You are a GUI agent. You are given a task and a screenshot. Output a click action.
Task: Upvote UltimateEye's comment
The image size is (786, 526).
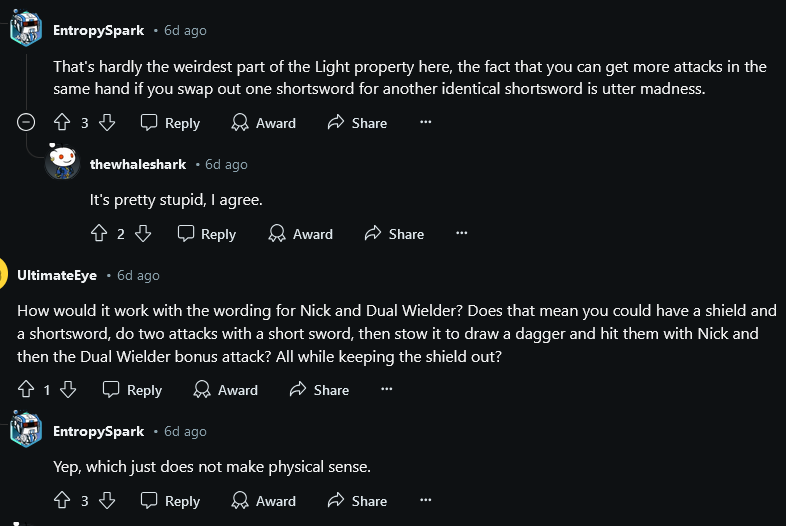pyautogui.click(x=25, y=390)
